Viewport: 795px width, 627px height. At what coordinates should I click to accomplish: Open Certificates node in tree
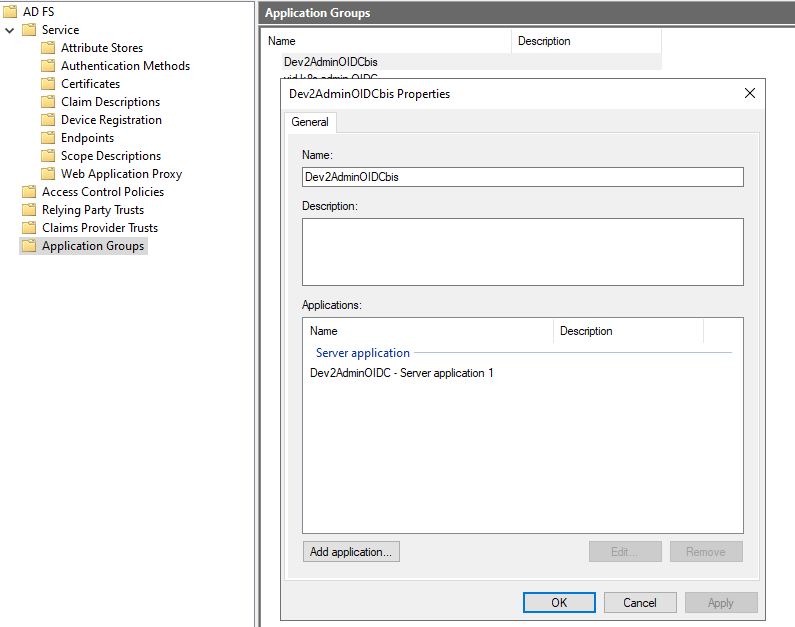tap(90, 84)
